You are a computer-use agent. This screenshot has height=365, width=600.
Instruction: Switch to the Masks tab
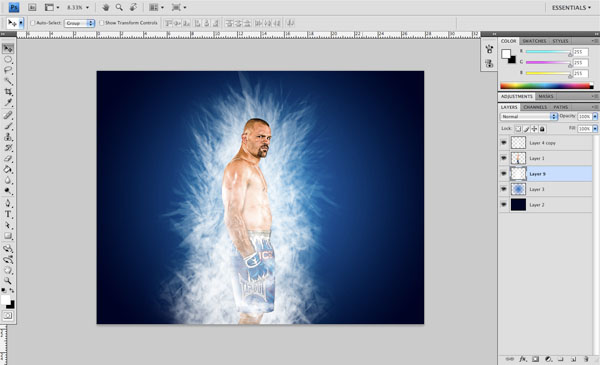[x=546, y=96]
